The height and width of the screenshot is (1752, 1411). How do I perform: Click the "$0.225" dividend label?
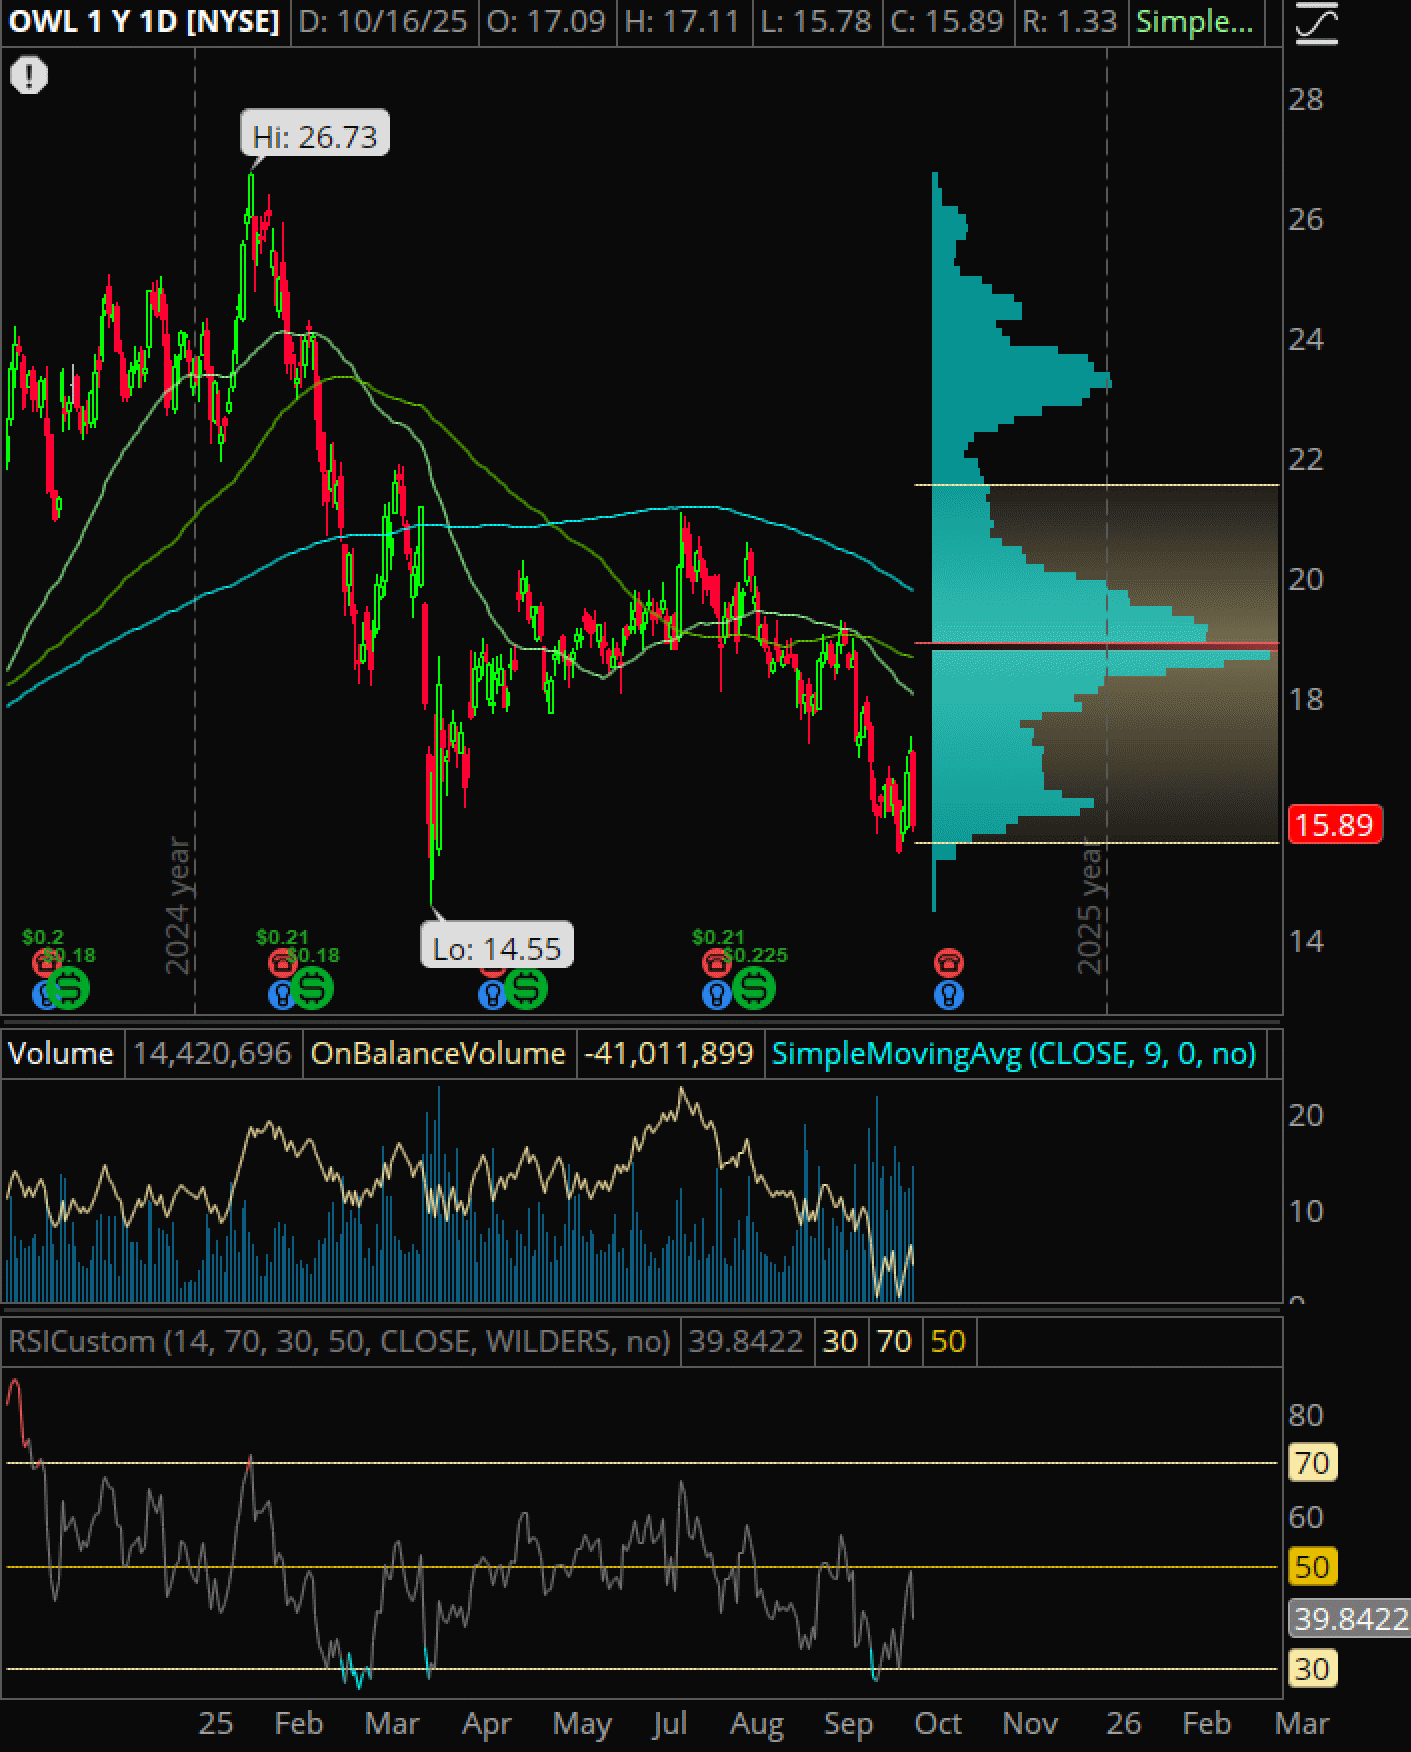(x=756, y=955)
